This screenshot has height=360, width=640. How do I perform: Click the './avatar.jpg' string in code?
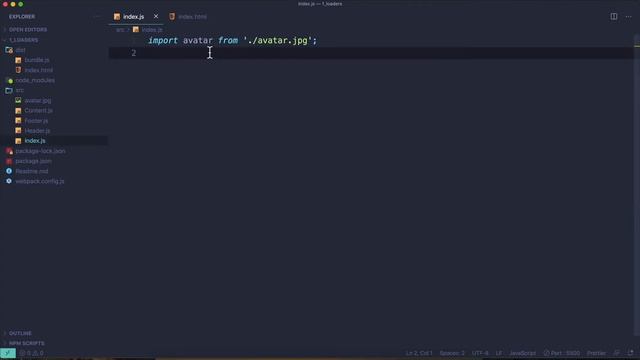pyautogui.click(x=278, y=40)
